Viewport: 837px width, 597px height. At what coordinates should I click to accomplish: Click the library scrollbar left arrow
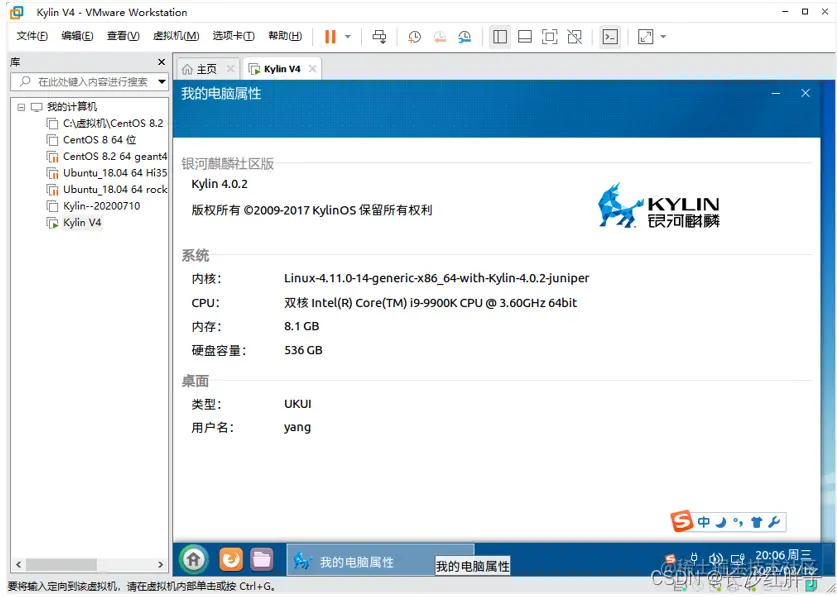(18, 564)
